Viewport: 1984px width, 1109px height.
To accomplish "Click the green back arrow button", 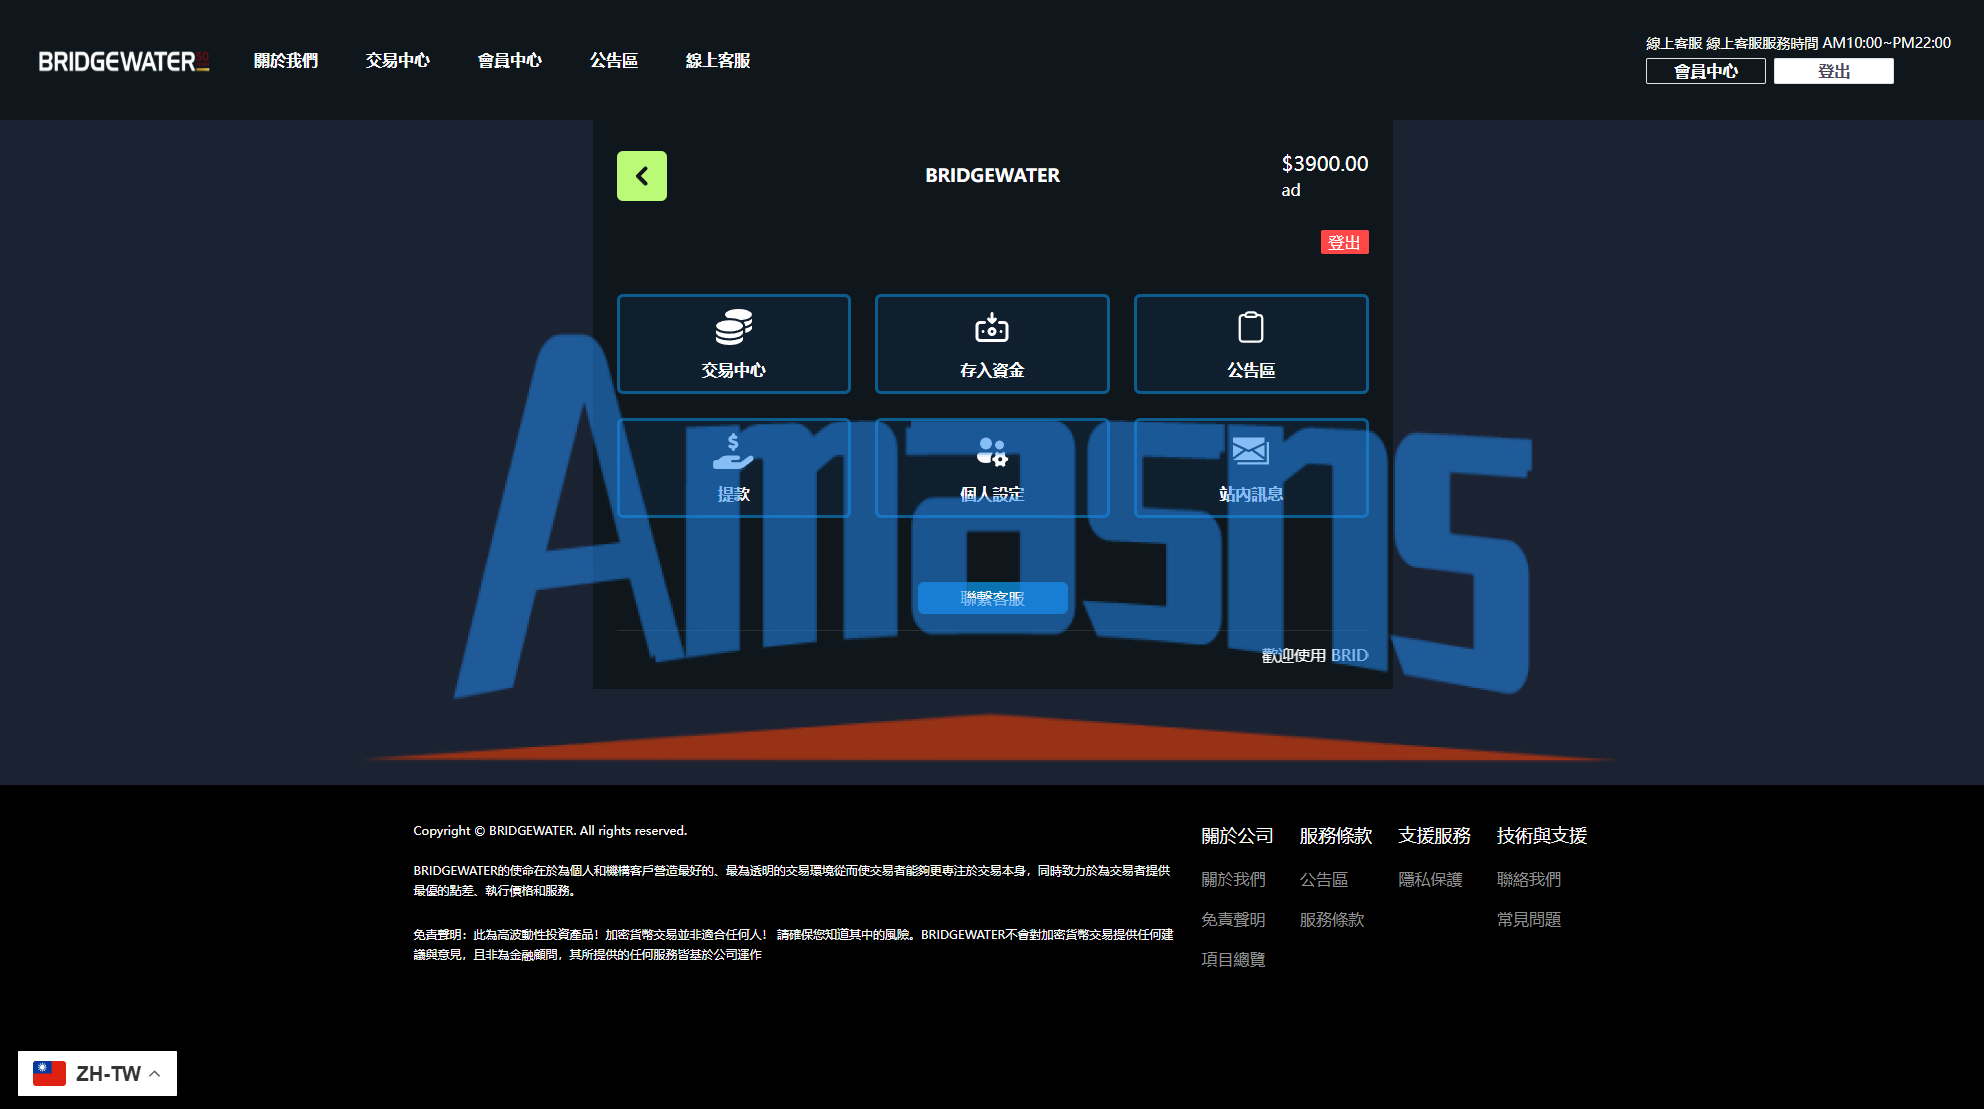I will (x=641, y=176).
